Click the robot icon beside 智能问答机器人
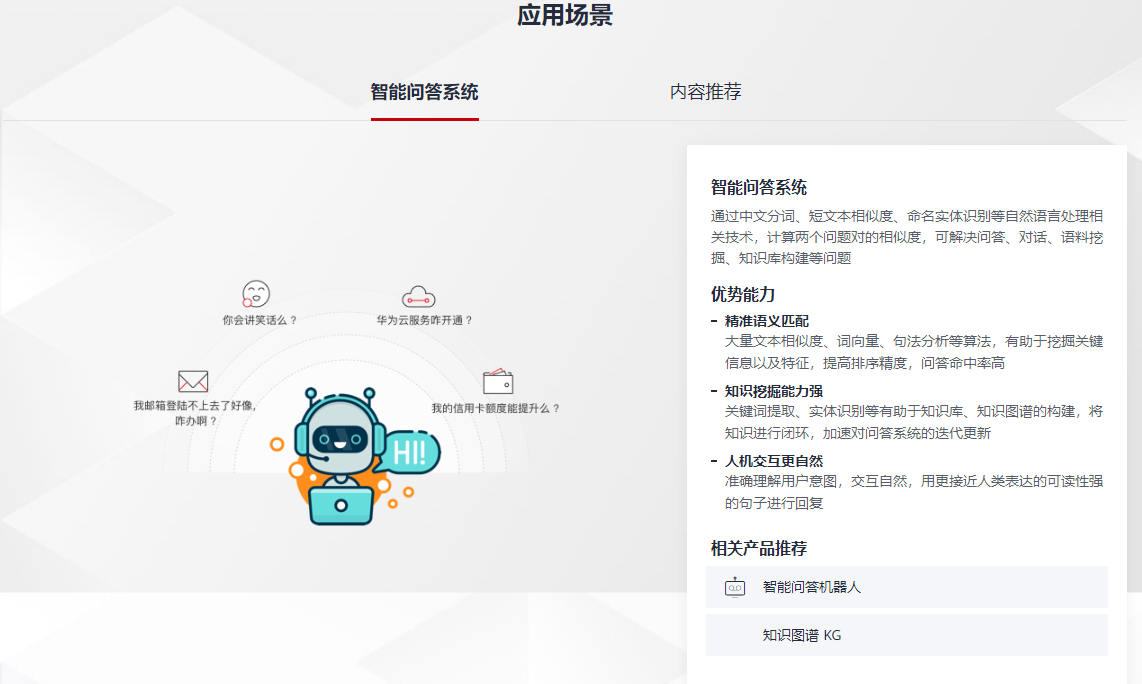This screenshot has width=1142, height=684. point(735,587)
